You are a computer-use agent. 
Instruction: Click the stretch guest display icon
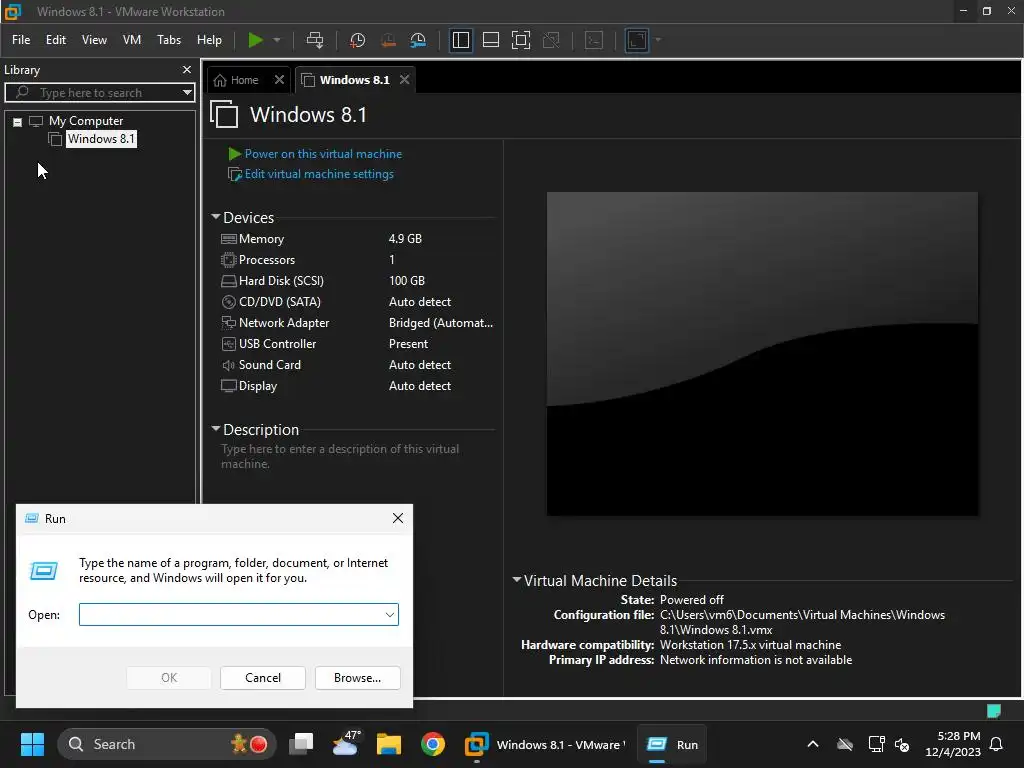637,40
